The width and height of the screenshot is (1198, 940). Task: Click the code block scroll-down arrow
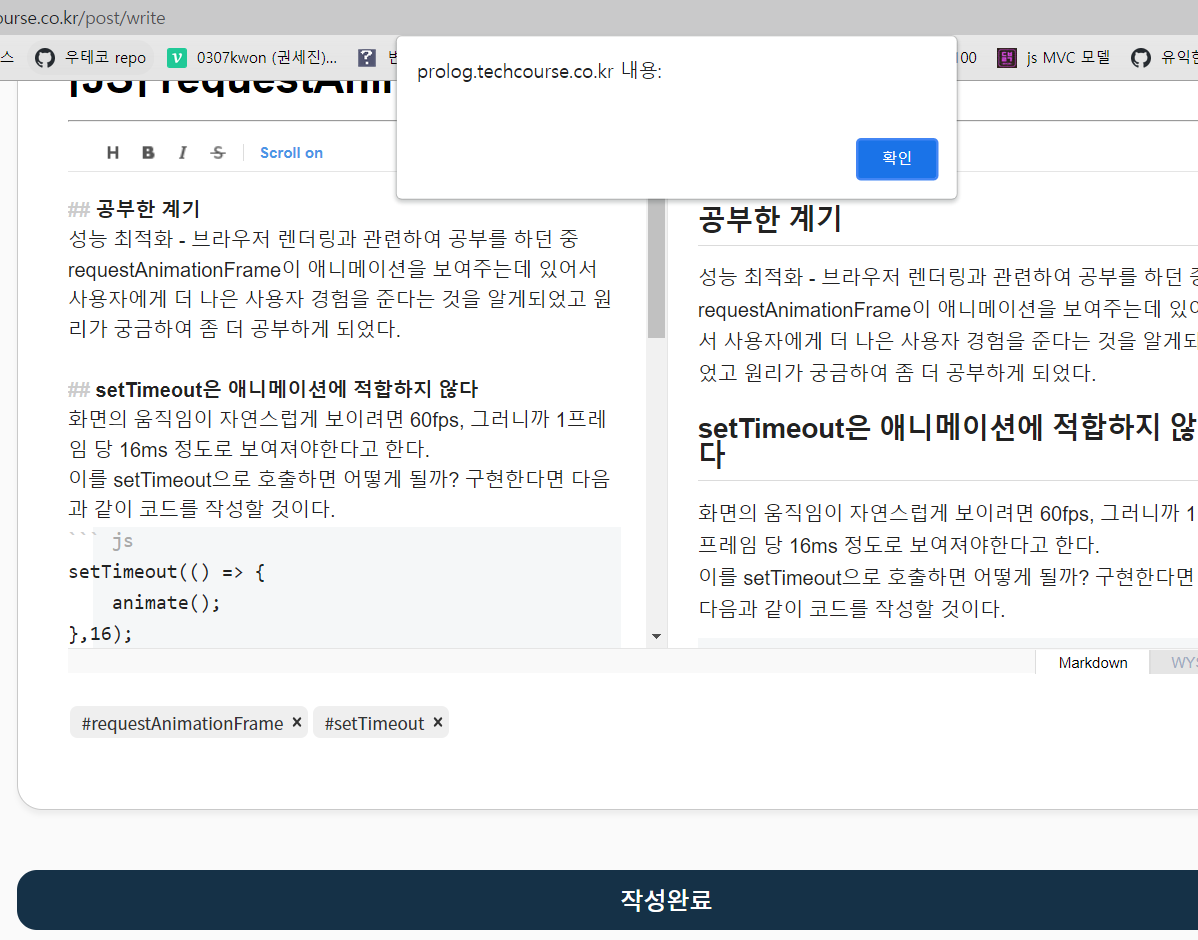pyautogui.click(x=656, y=635)
